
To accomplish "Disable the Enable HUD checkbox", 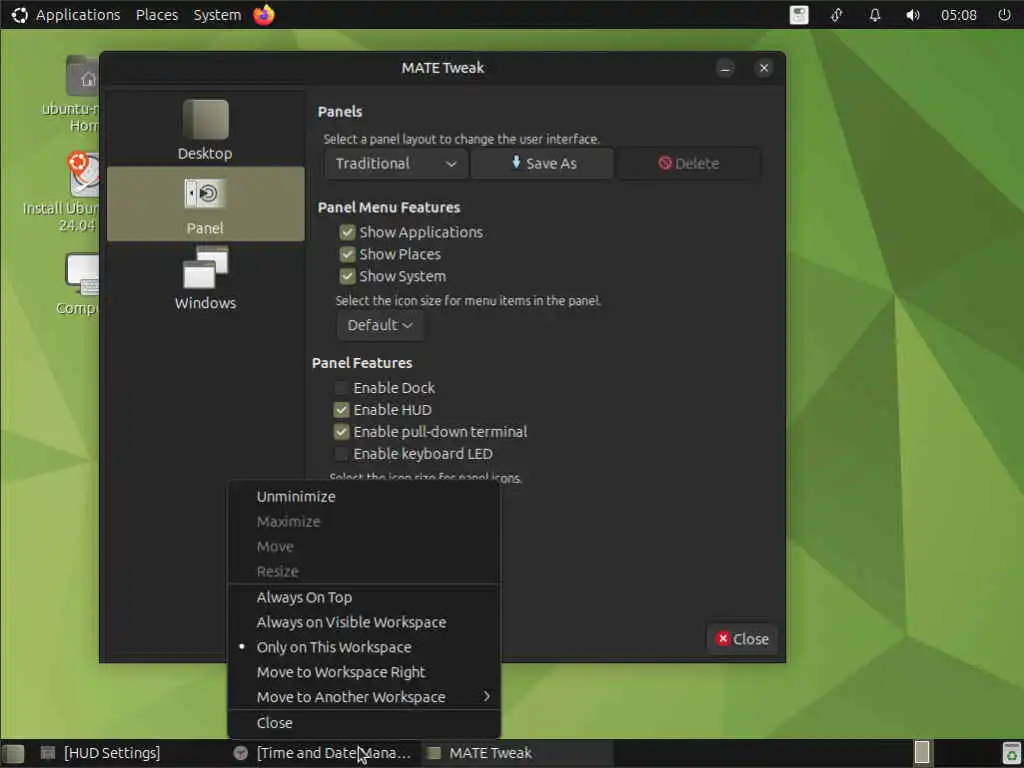I will click(x=341, y=410).
